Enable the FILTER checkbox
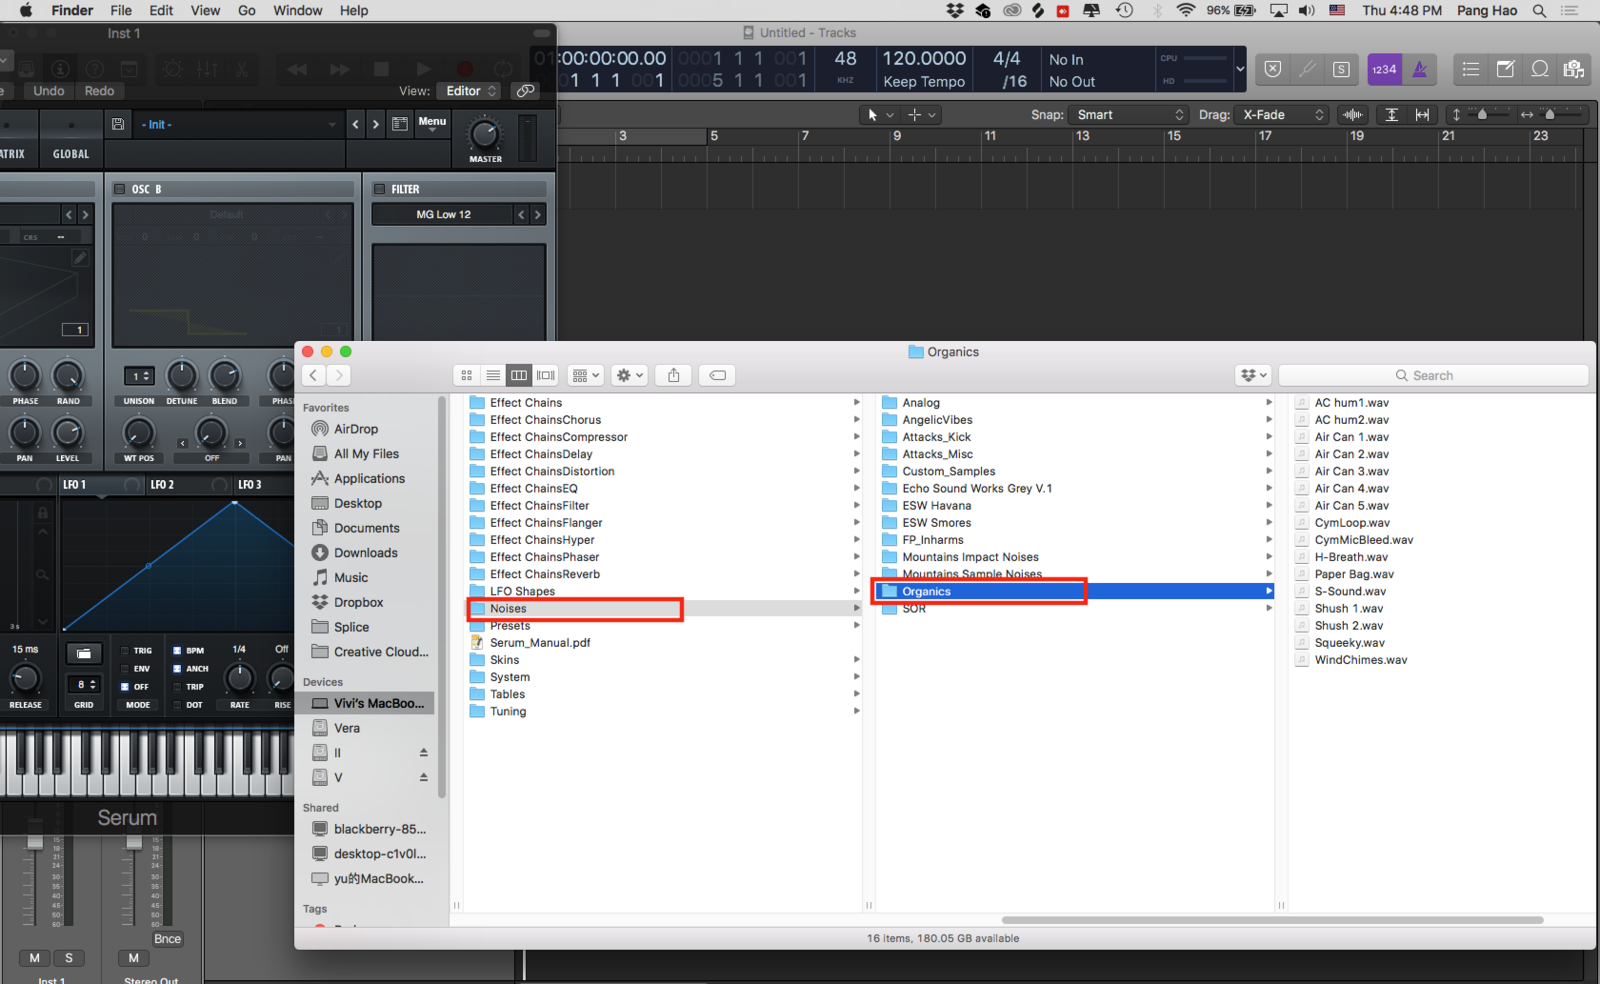 (x=380, y=189)
